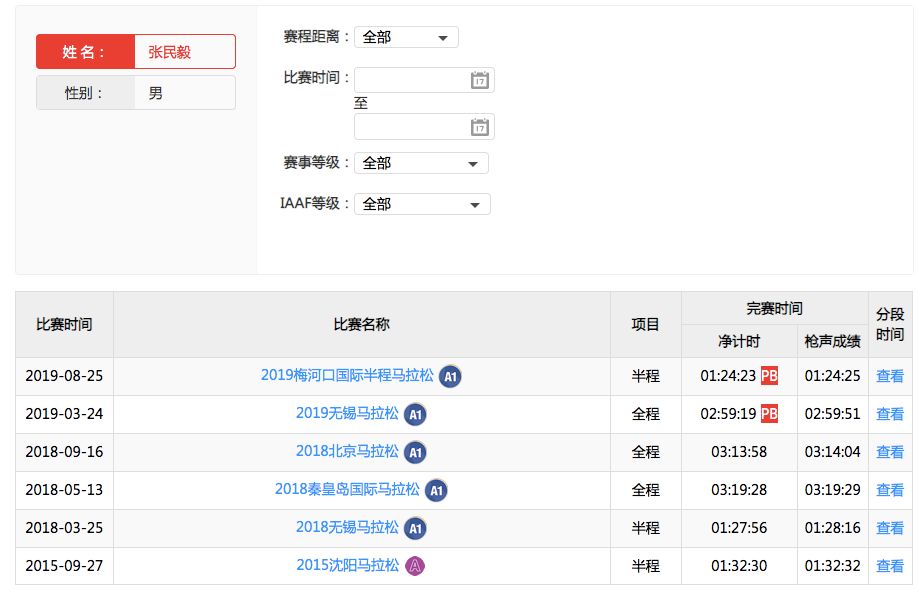Select the 性别 tab
This screenshot has width=919, height=592.
(x=135, y=92)
